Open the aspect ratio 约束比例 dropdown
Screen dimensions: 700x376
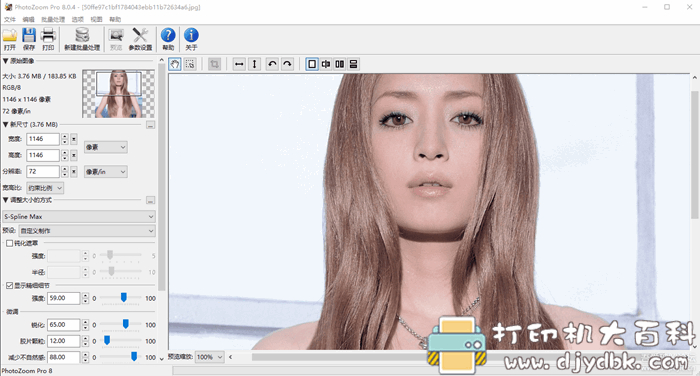pyautogui.click(x=45, y=188)
